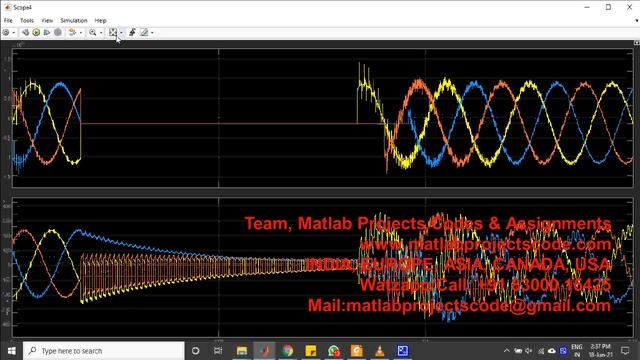
Task: Open Sticky Notes from the taskbar
Action: [x=311, y=351]
